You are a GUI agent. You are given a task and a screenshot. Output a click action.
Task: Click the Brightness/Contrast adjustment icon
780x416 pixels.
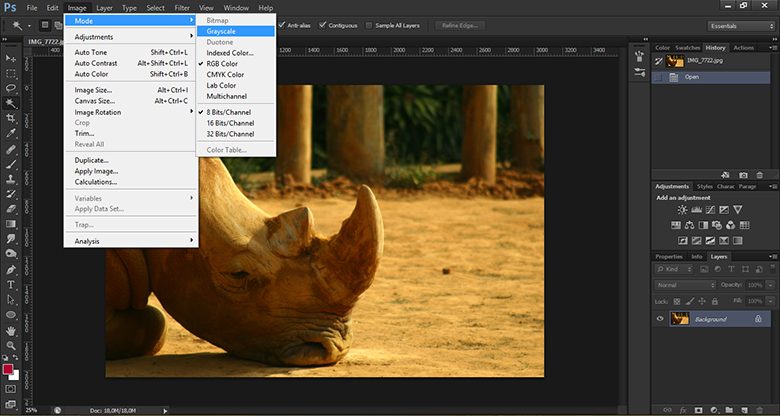[x=682, y=210]
